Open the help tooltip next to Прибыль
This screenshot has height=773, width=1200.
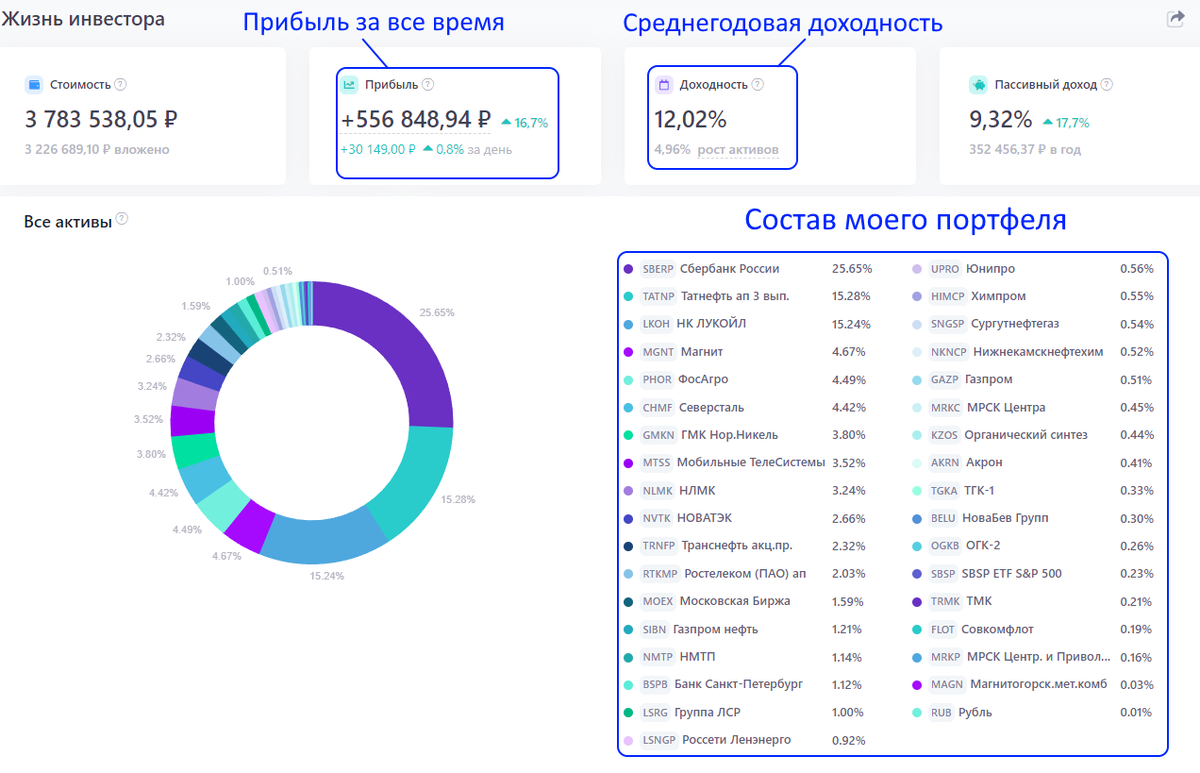point(428,85)
